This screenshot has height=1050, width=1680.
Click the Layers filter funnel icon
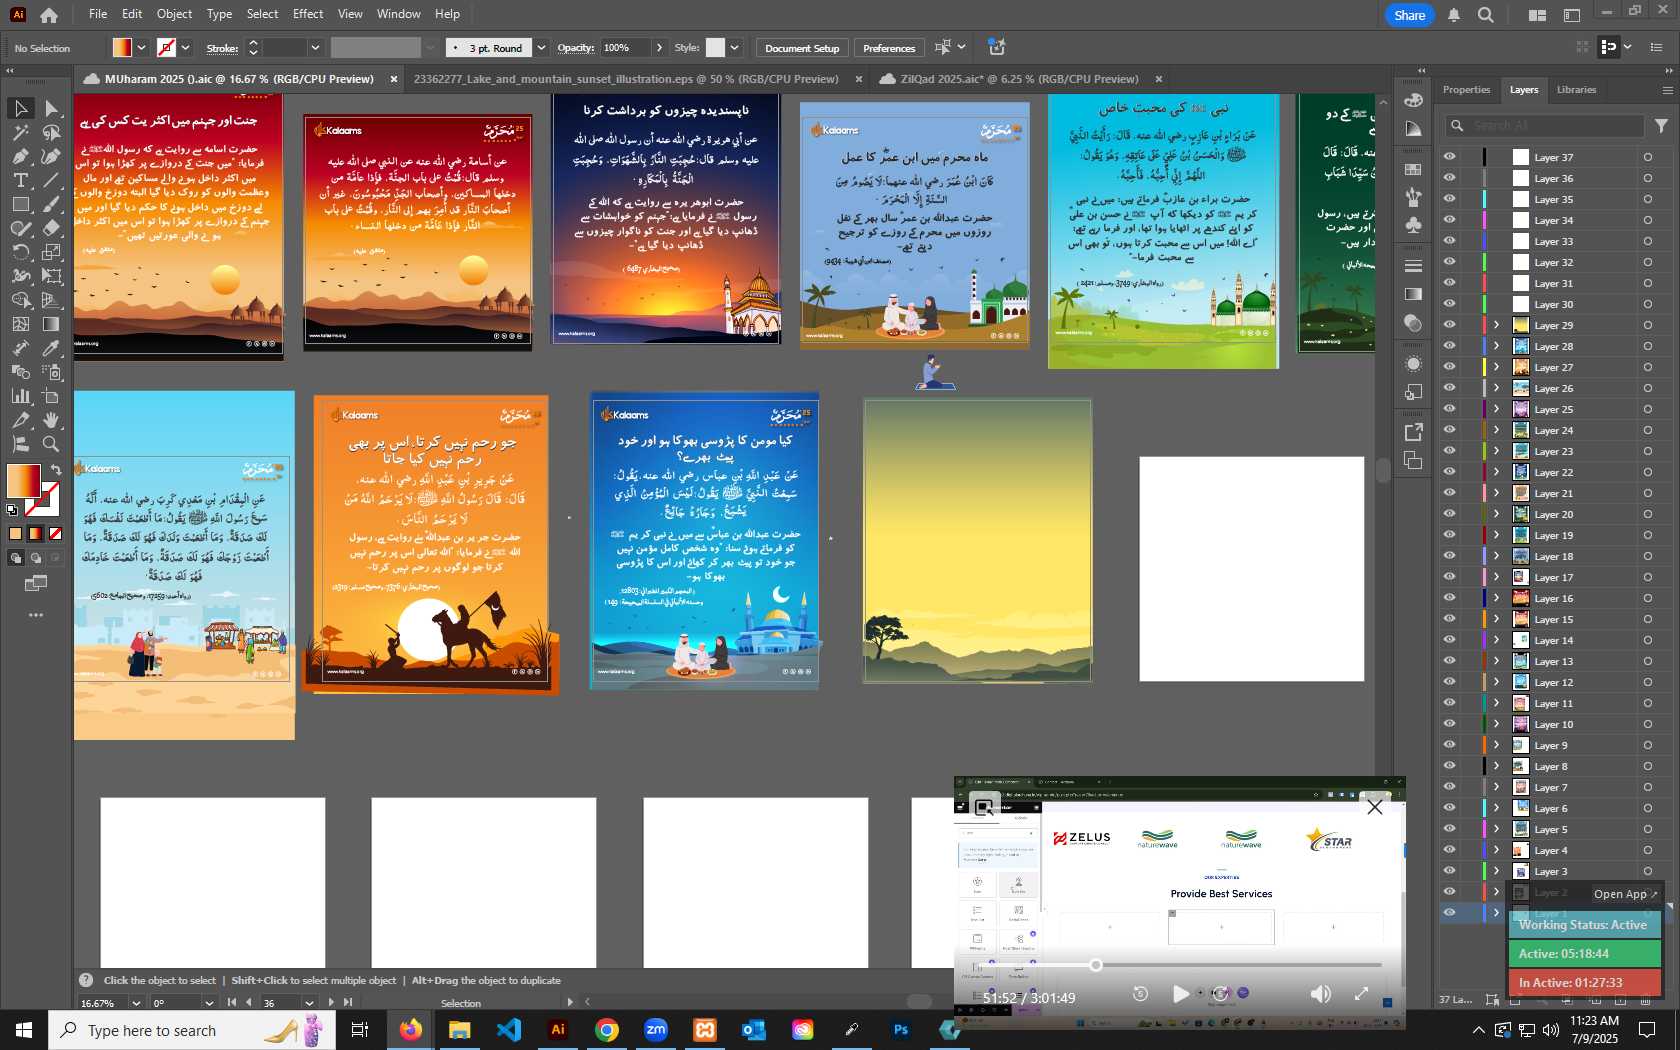(x=1661, y=126)
